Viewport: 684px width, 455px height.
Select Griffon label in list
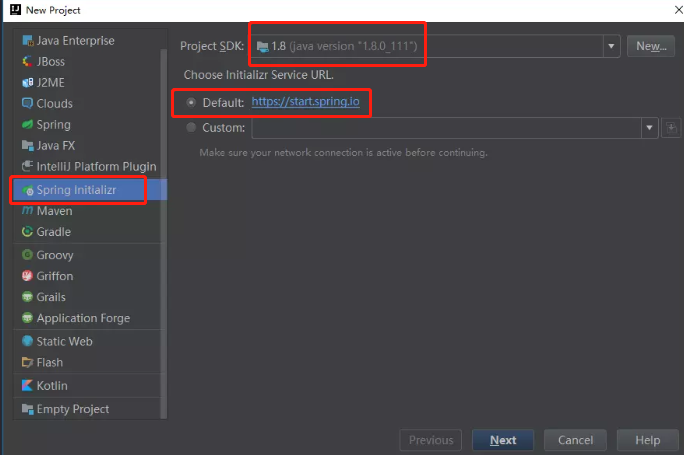click(55, 276)
